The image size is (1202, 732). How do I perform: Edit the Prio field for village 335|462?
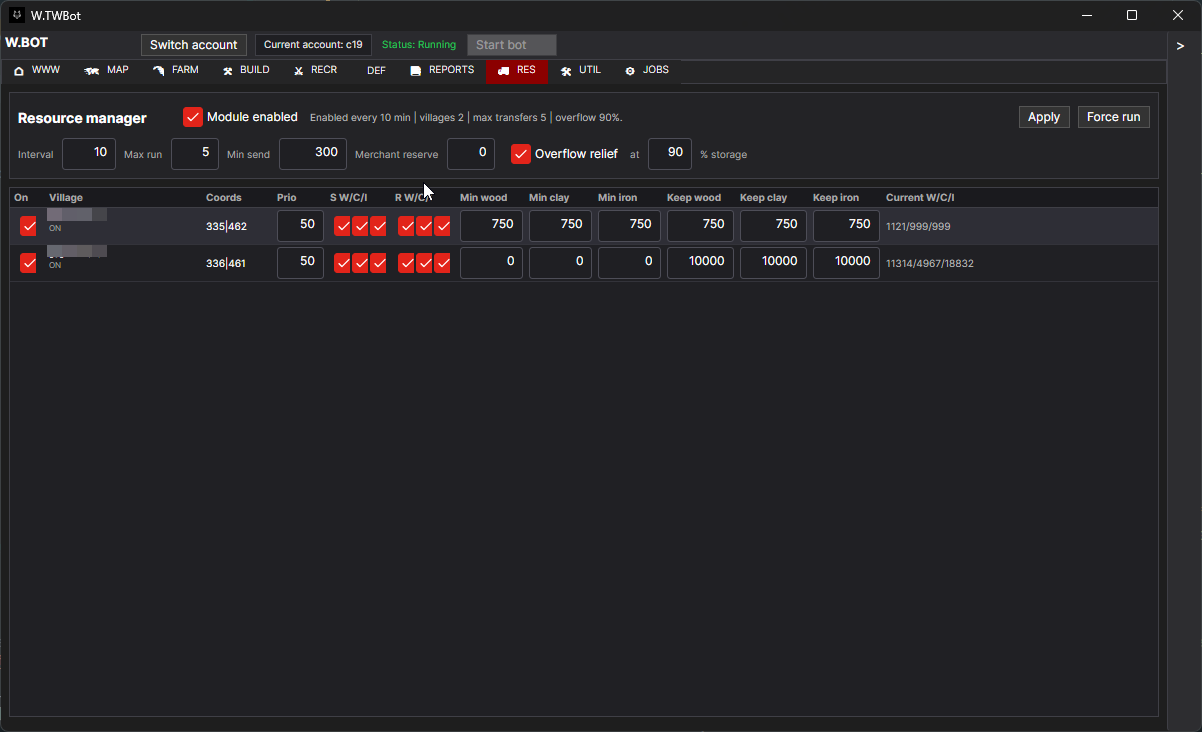click(x=300, y=226)
